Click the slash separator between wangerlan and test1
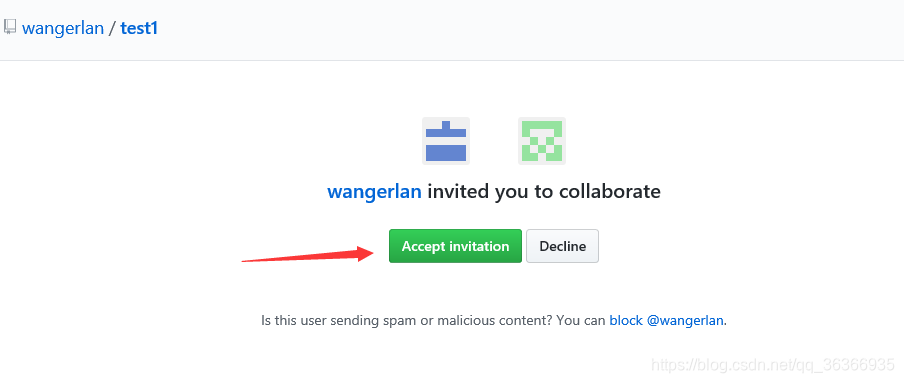 click(112, 28)
